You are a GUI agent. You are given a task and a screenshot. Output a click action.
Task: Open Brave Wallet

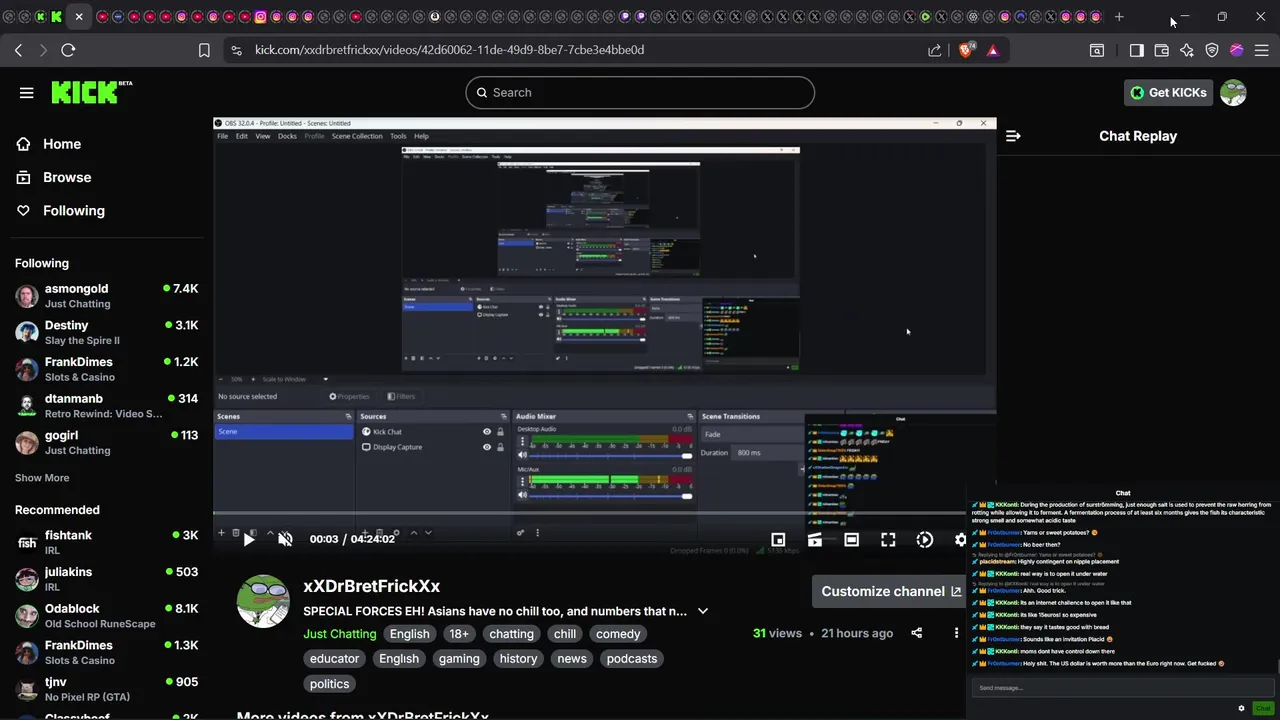(1162, 50)
